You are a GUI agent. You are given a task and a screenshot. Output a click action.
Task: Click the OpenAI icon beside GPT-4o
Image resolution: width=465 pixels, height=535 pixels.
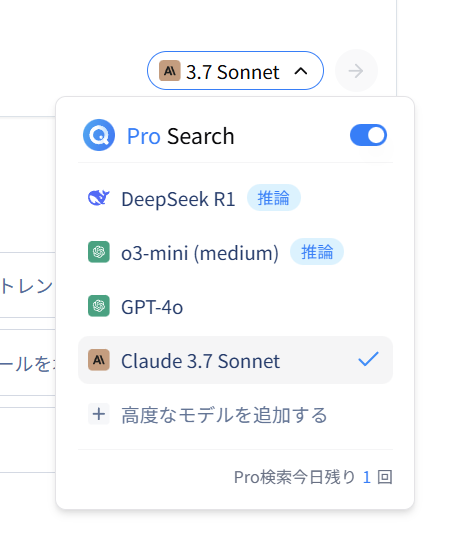[99, 306]
